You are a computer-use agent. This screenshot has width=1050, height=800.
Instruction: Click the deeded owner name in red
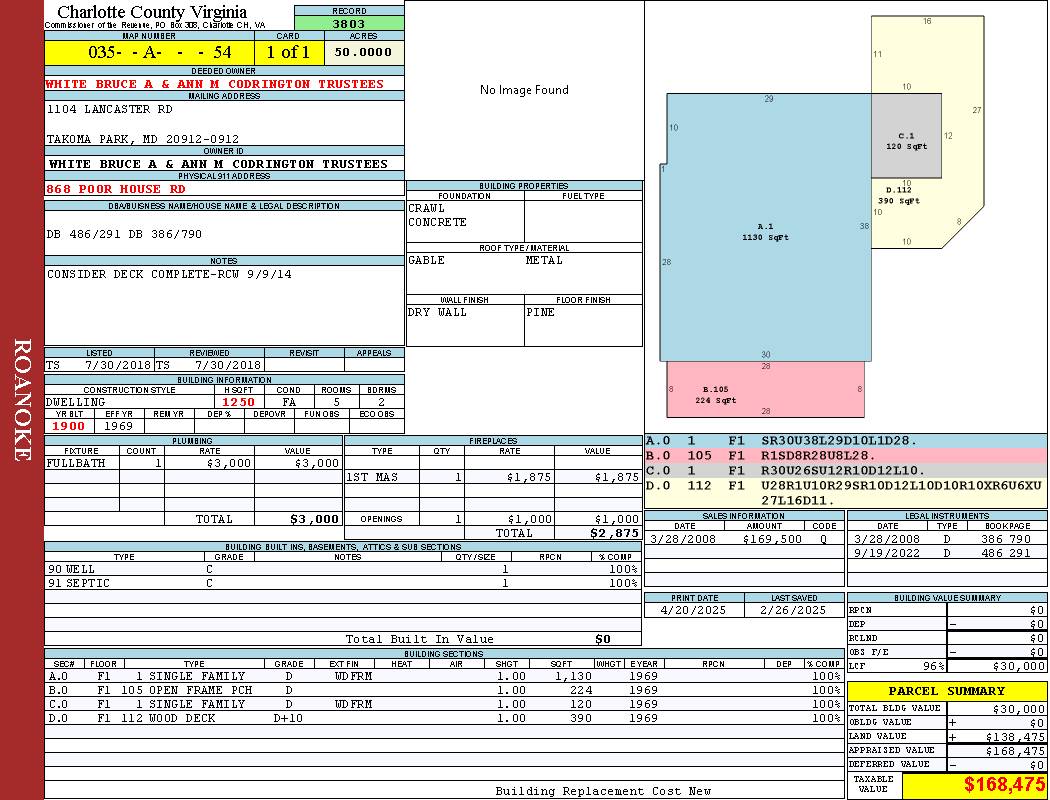click(215, 84)
